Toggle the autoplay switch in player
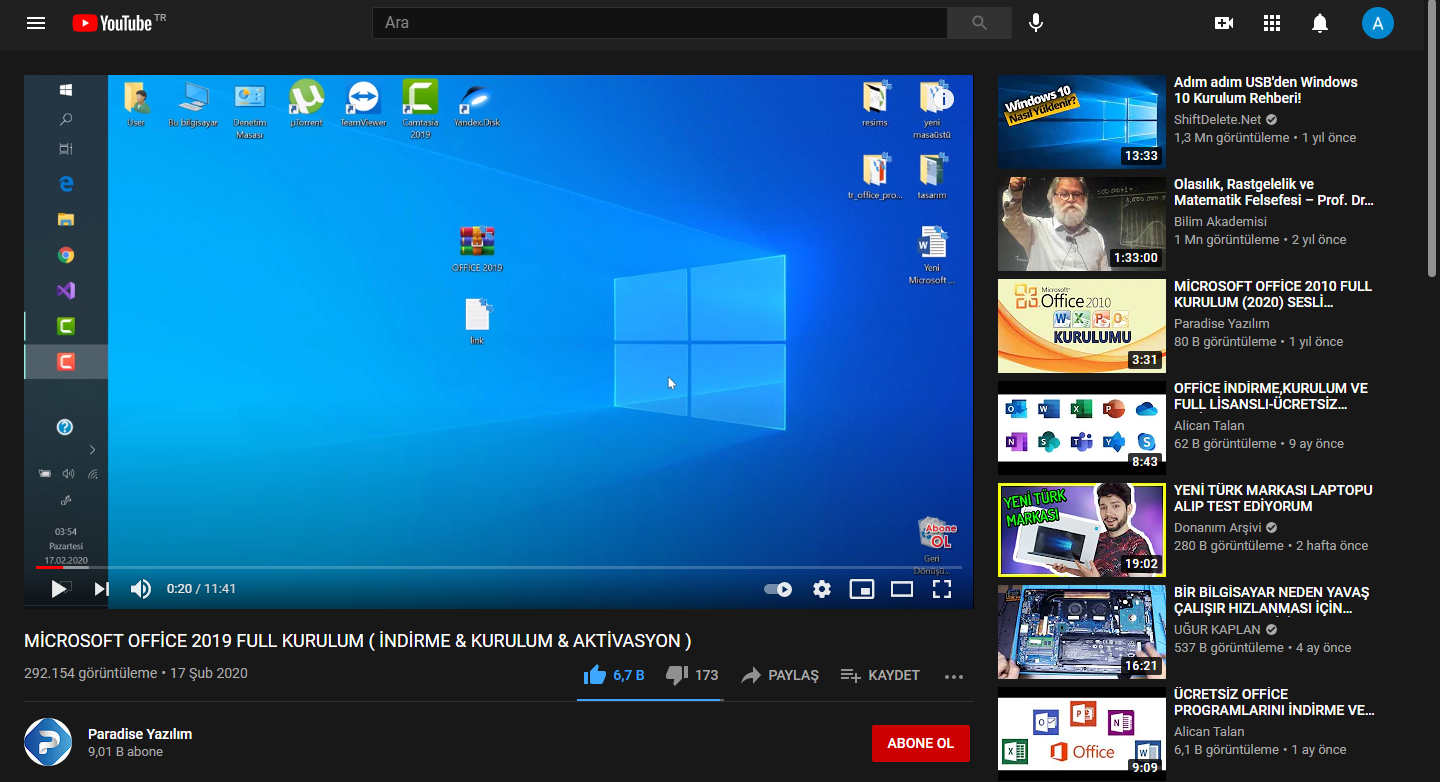The image size is (1440, 782). [x=778, y=589]
